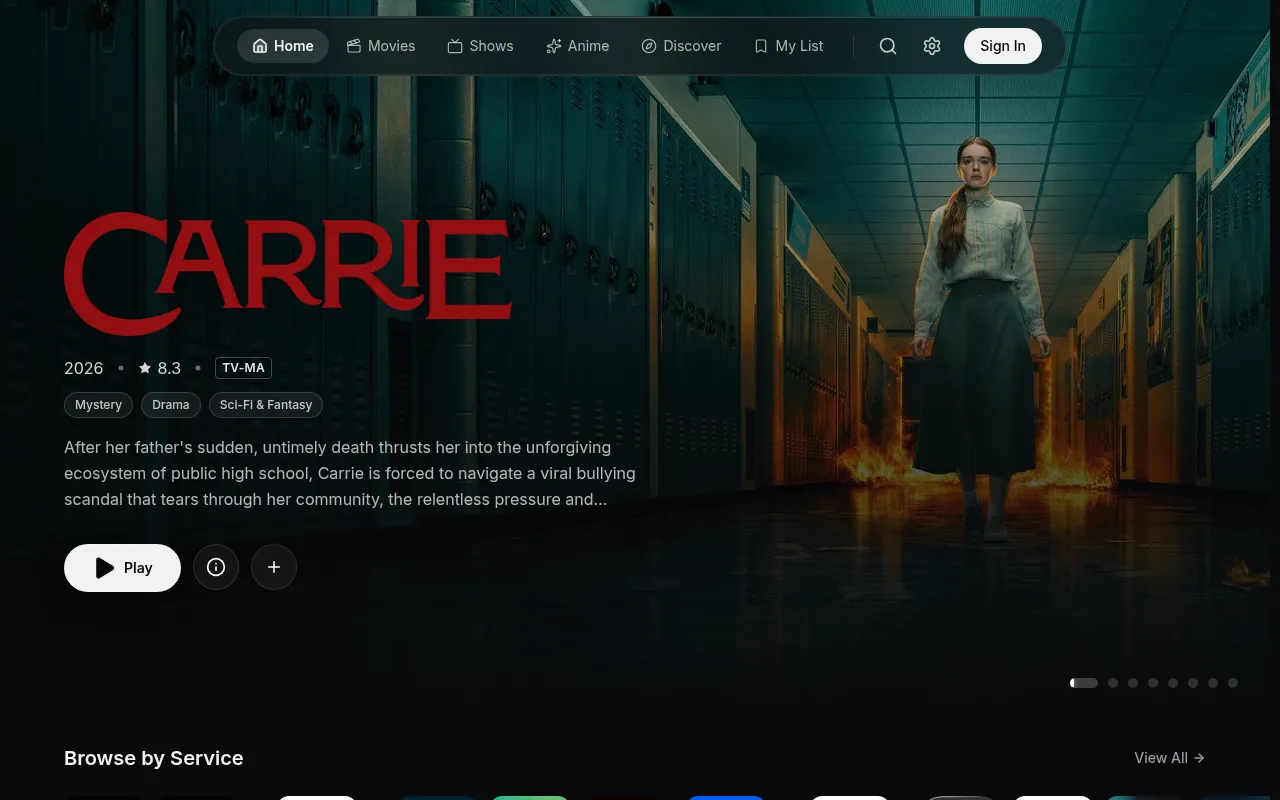
Task: Jump to last carousel slide dot
Action: 1233,683
